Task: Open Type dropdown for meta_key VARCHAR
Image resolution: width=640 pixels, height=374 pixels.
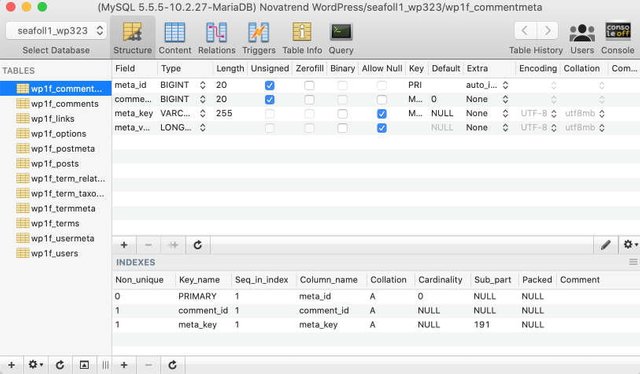Action: point(202,114)
